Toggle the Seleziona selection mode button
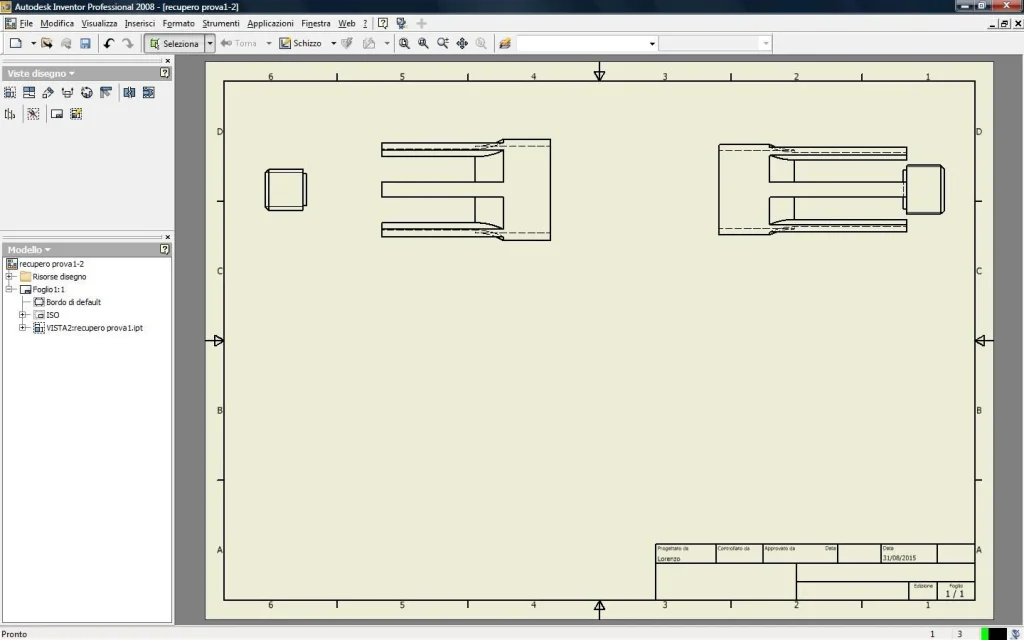The width and height of the screenshot is (1024, 640). pos(174,44)
